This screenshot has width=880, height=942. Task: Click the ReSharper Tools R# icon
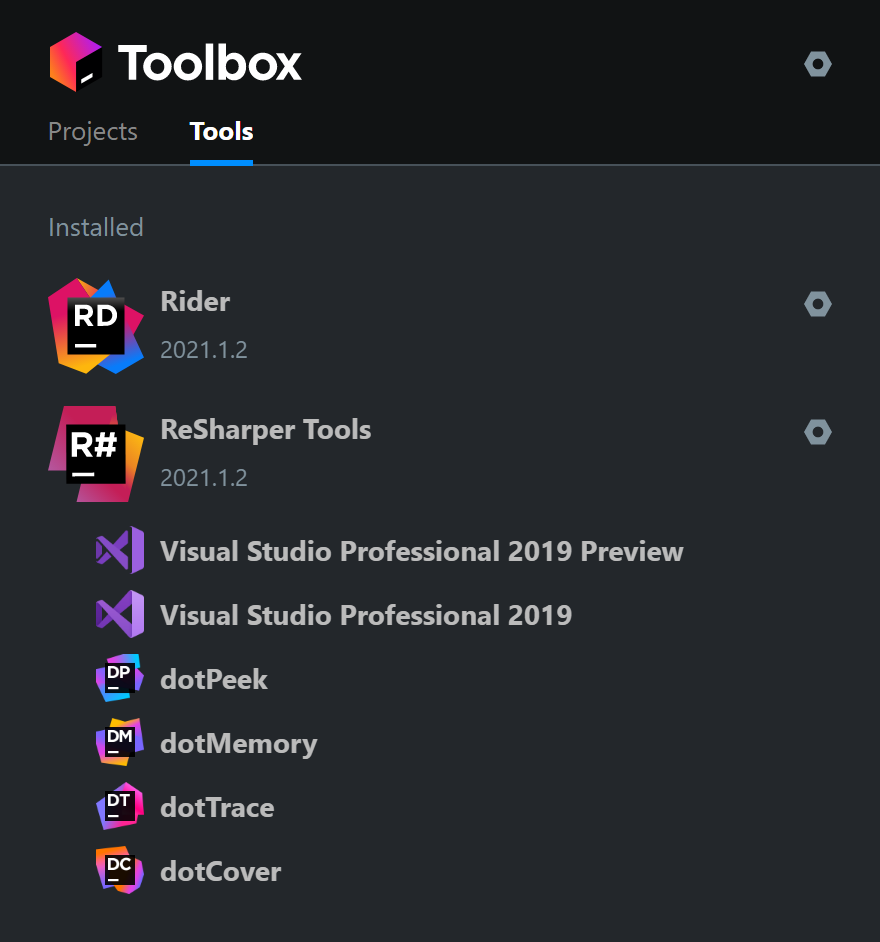[96, 454]
